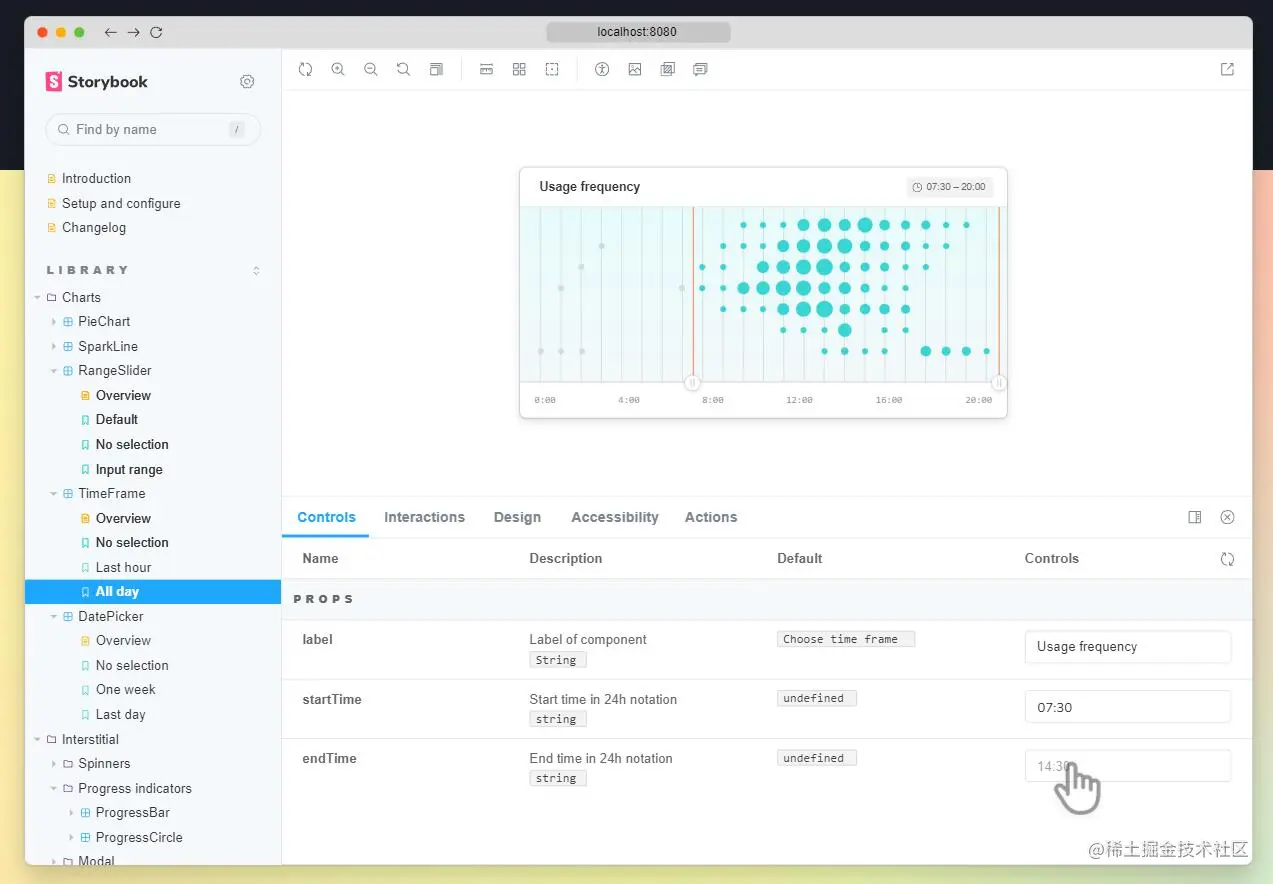Remount the component with the sync icon
1273x884 pixels.
(306, 69)
